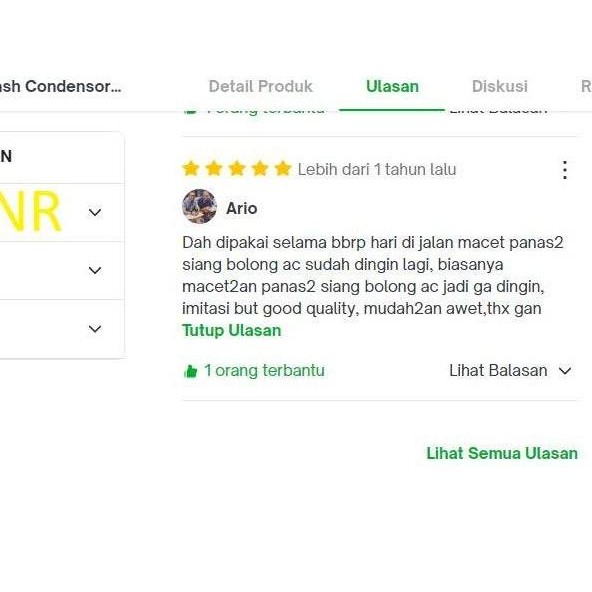The width and height of the screenshot is (592, 592).
Task: Open the three-dot options menu on Ario's review
Action: pos(564,170)
